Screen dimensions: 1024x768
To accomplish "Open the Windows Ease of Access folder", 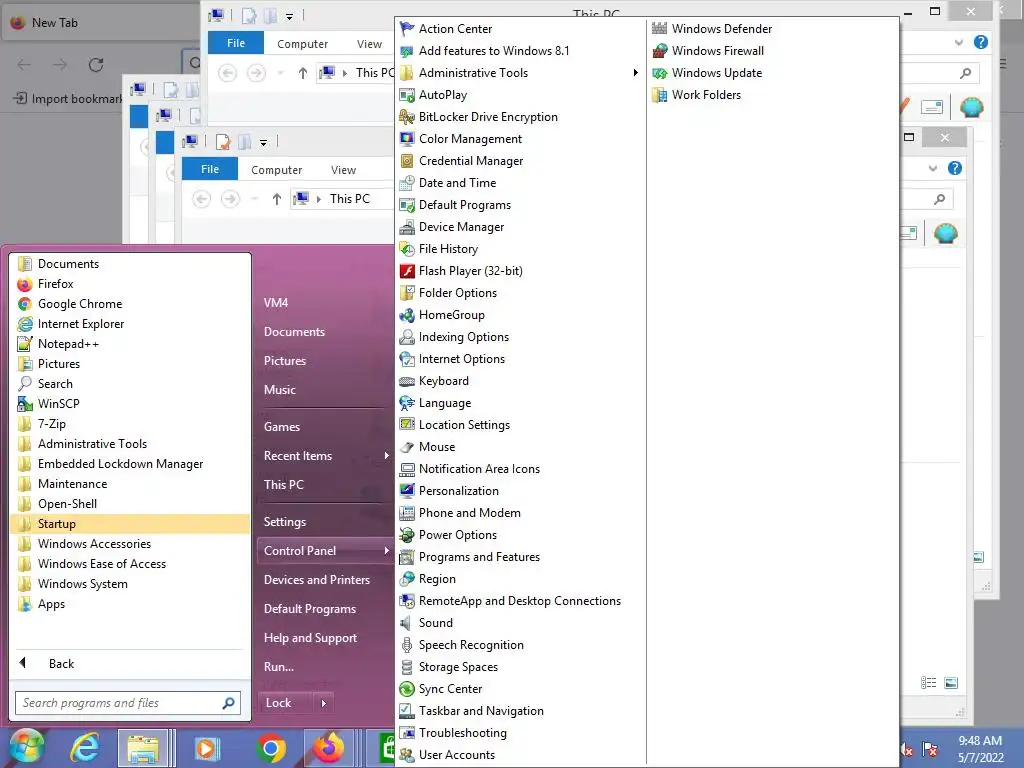I will [130, 564].
